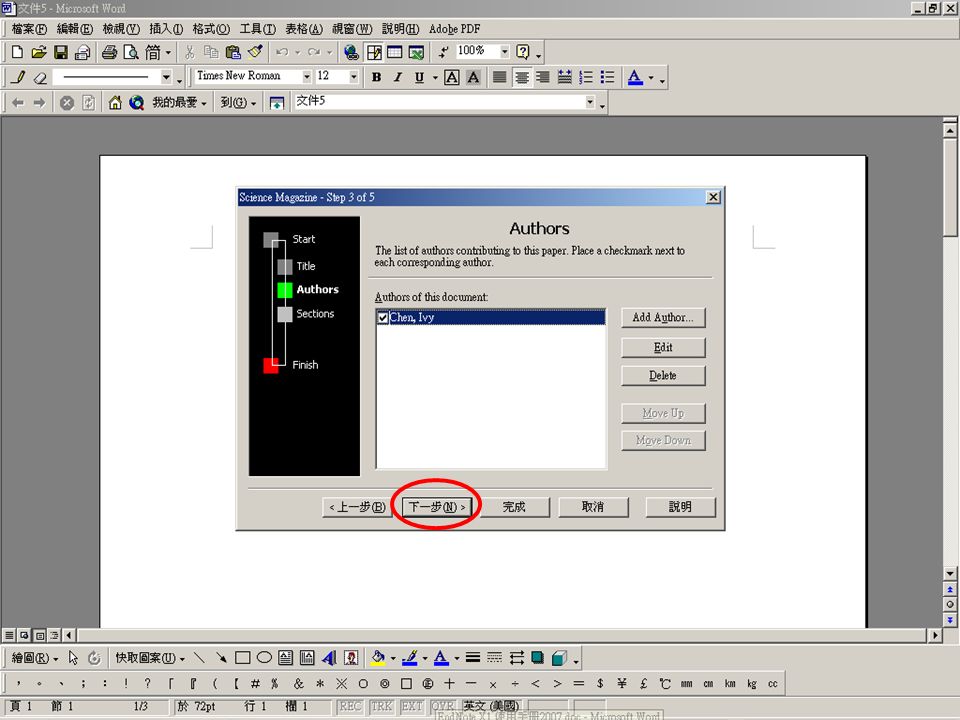
Task: Open the 到(G) go dropdown
Action: [x=238, y=103]
